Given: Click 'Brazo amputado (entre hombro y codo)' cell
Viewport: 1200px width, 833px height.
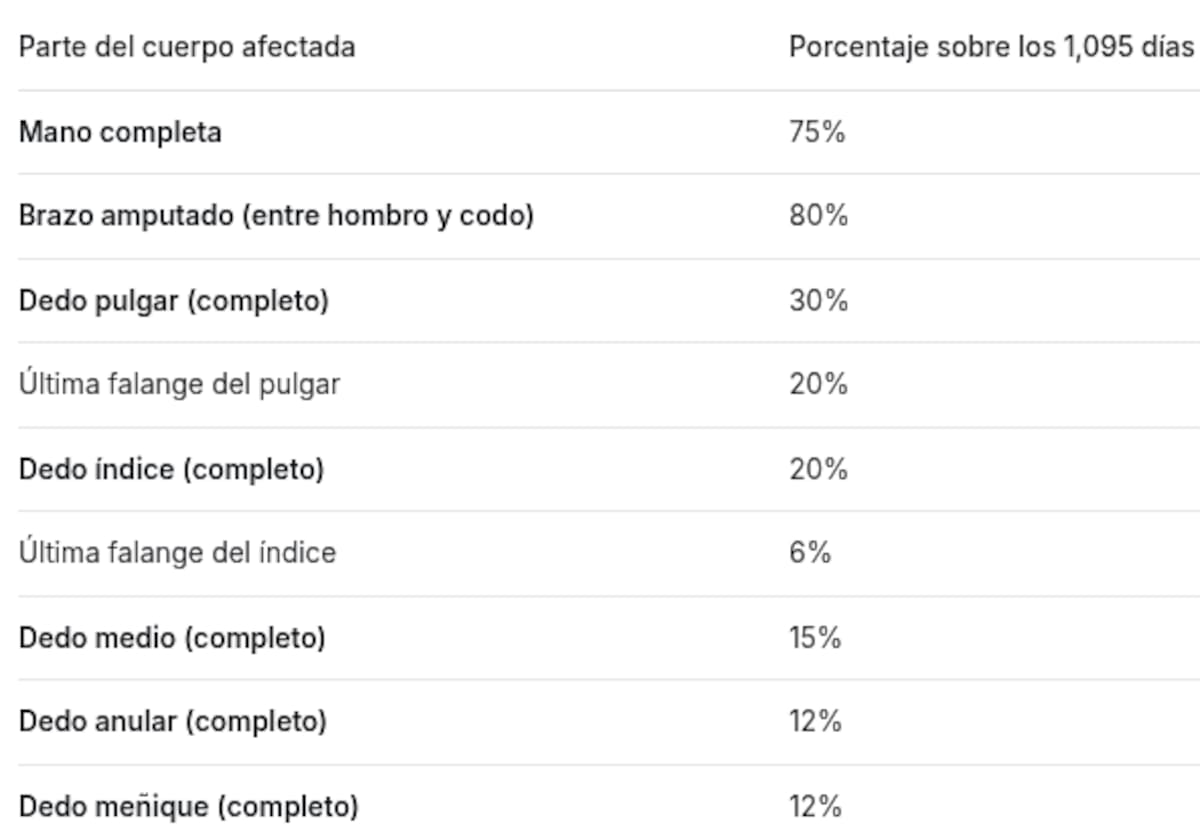Looking at the screenshot, I should coord(276,216).
